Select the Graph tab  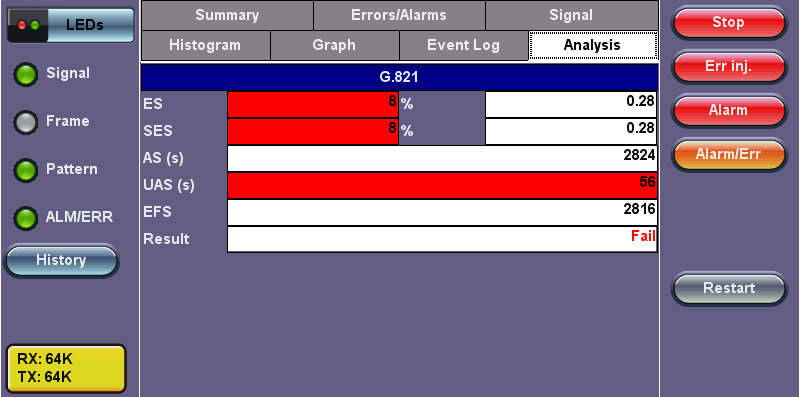coord(334,45)
